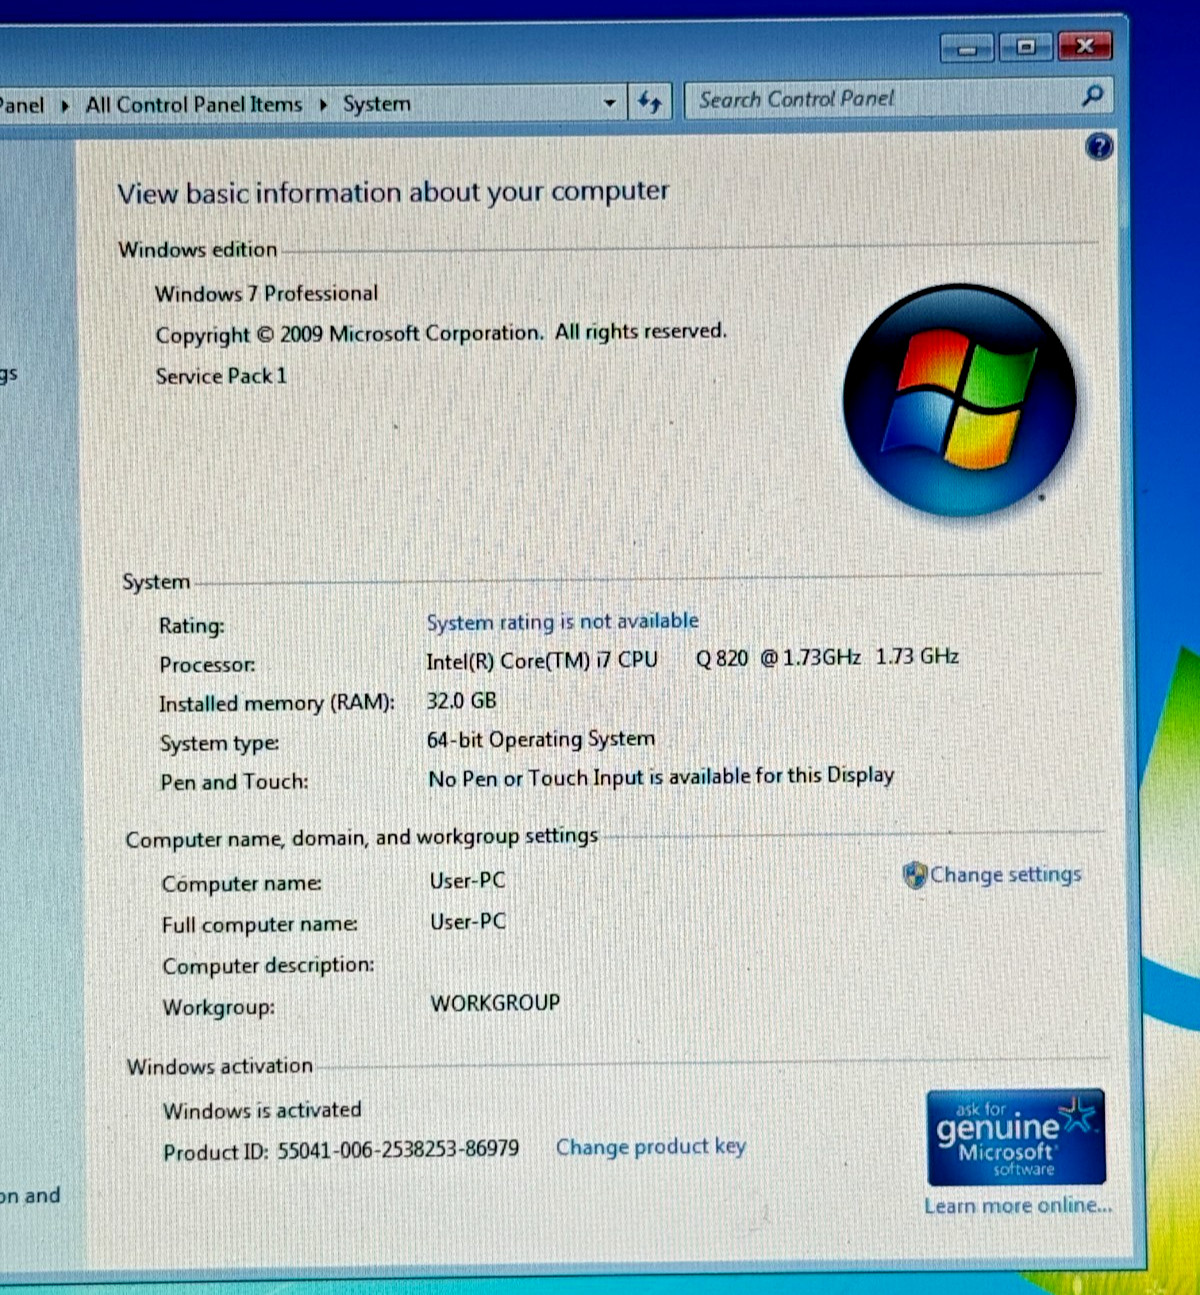Click the refresh arrows button
The width and height of the screenshot is (1200, 1295).
tap(650, 102)
